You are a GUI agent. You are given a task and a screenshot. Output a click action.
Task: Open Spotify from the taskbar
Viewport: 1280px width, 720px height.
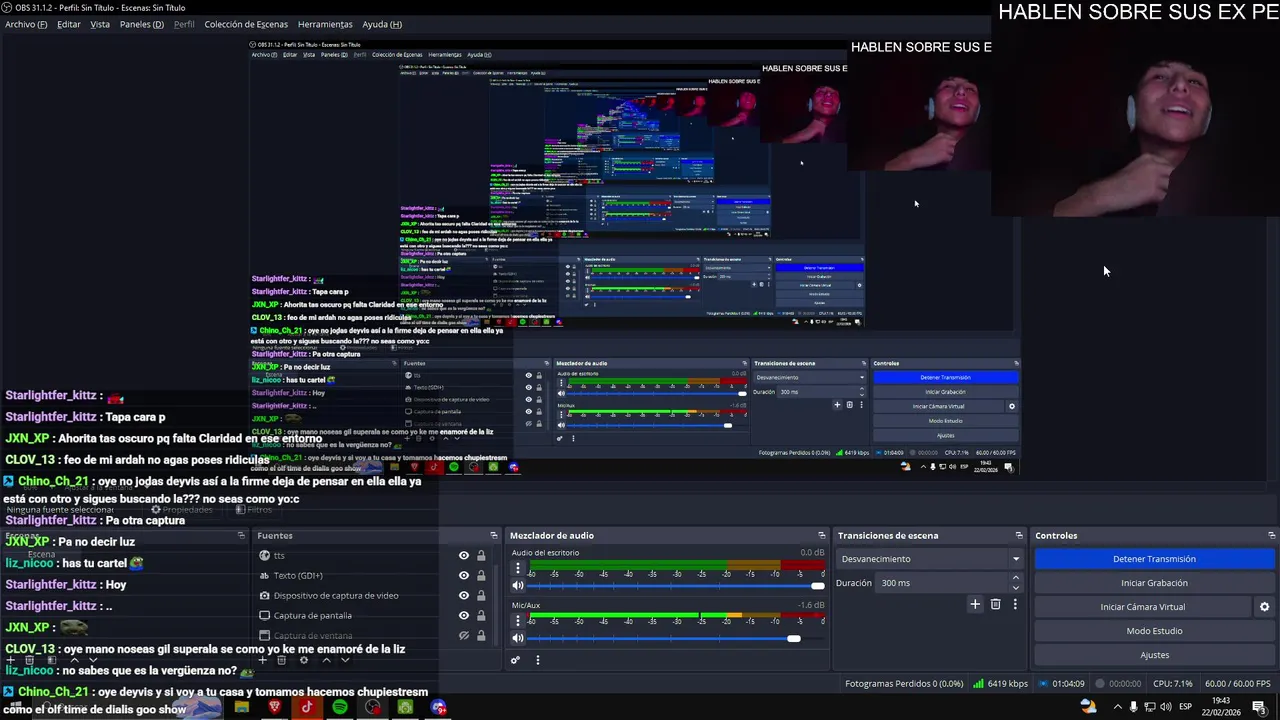click(x=340, y=707)
